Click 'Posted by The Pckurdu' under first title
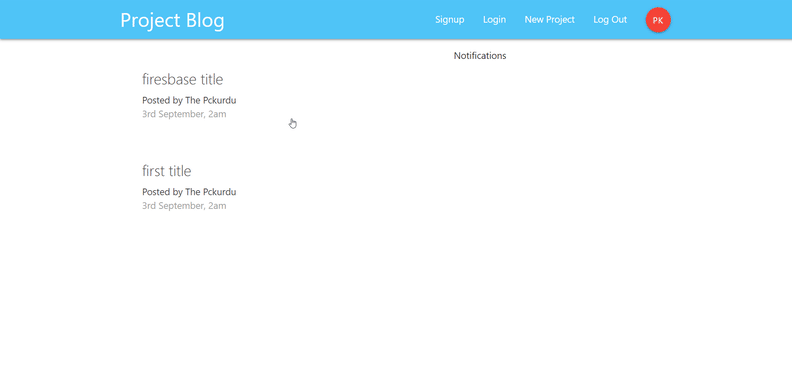The height and width of the screenshot is (371, 792). click(189, 192)
